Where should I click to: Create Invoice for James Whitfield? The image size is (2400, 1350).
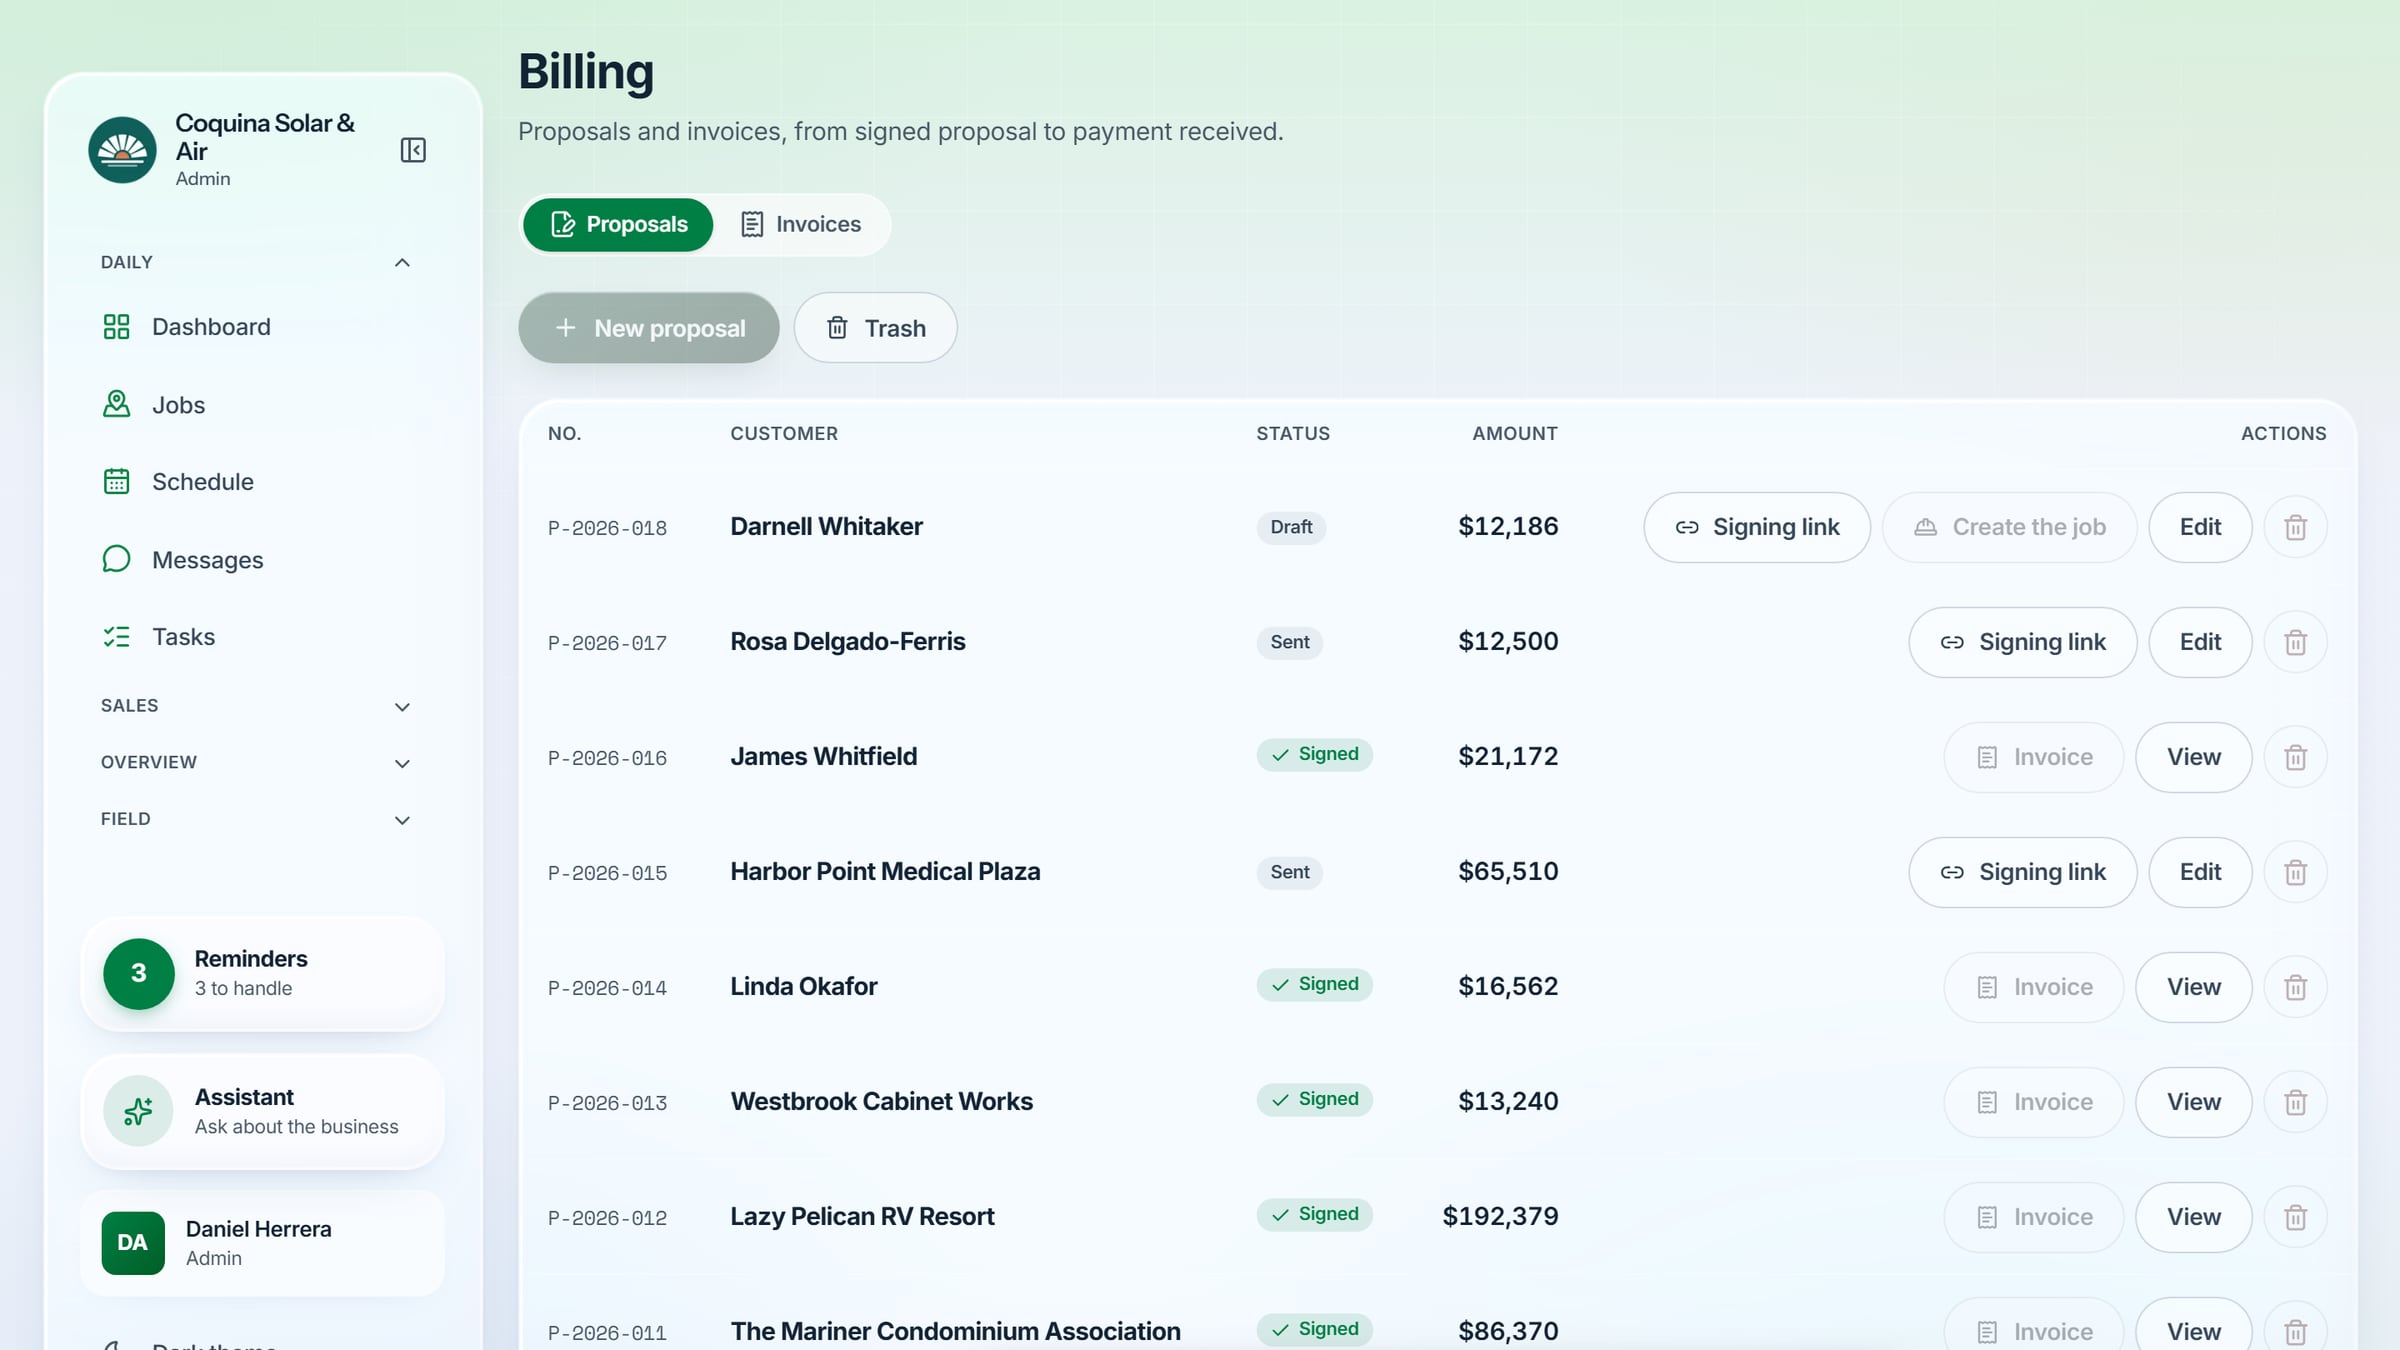point(2034,757)
